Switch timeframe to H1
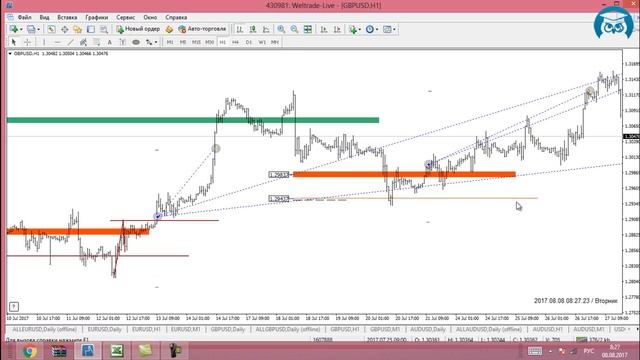Image resolution: width=640 pixels, height=360 pixels. [222, 42]
